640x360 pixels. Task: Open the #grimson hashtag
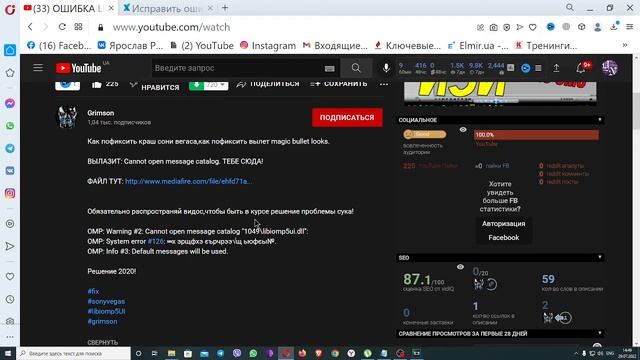click(102, 322)
